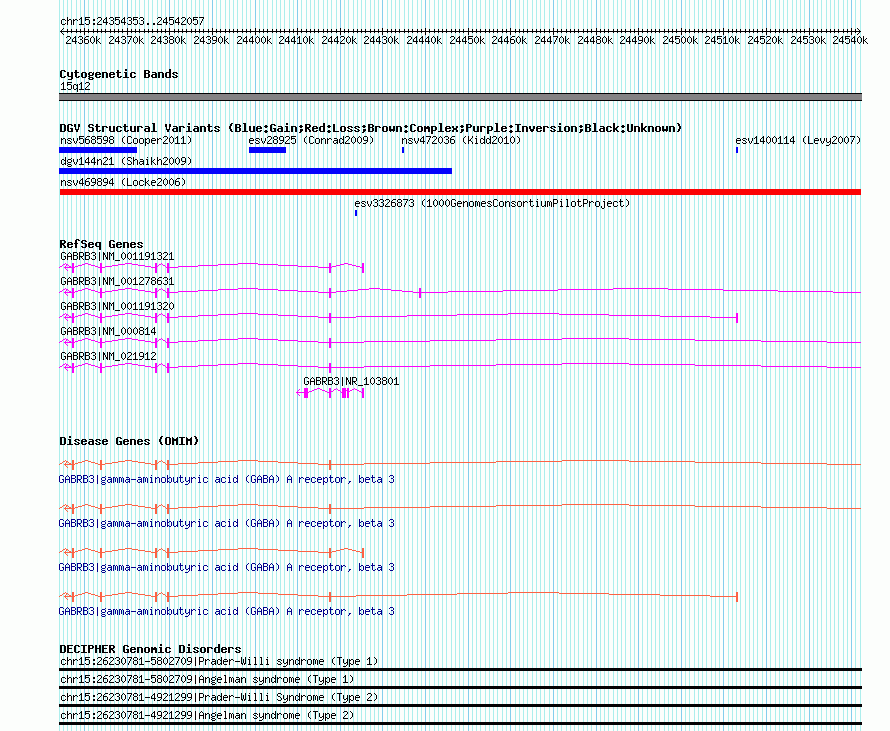The width and height of the screenshot is (890, 731).
Task: Open the esv28925 (Conrad2009) label
Action: 311,140
